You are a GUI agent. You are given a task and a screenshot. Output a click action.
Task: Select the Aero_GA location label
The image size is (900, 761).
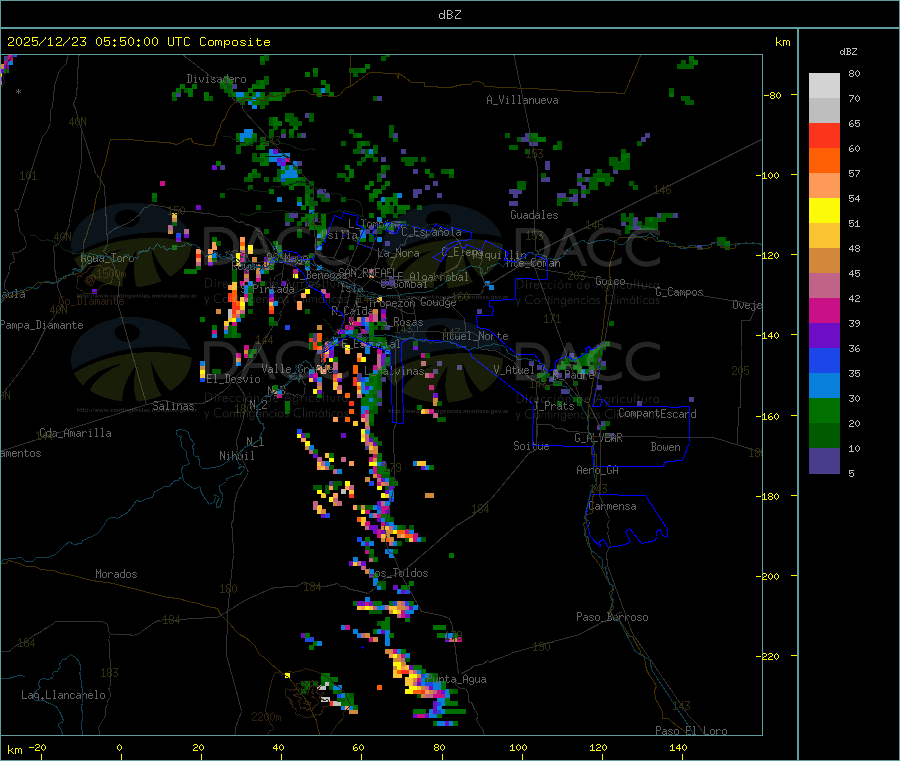[597, 470]
